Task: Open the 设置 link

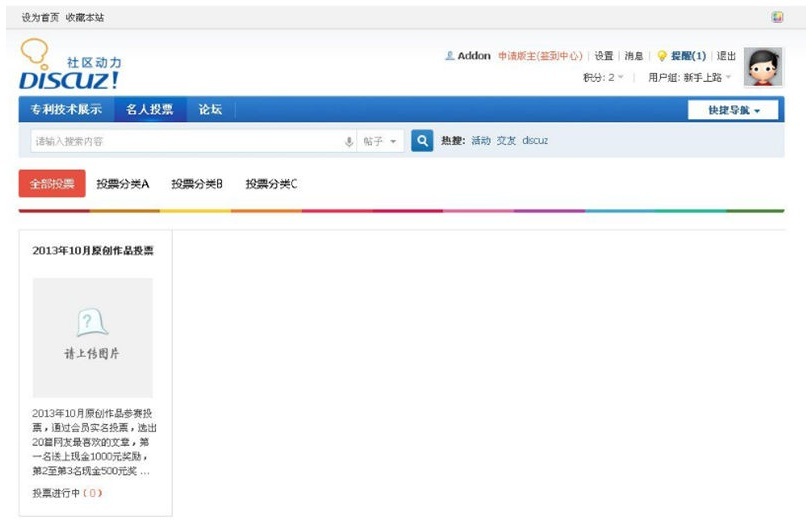Action: (604, 56)
